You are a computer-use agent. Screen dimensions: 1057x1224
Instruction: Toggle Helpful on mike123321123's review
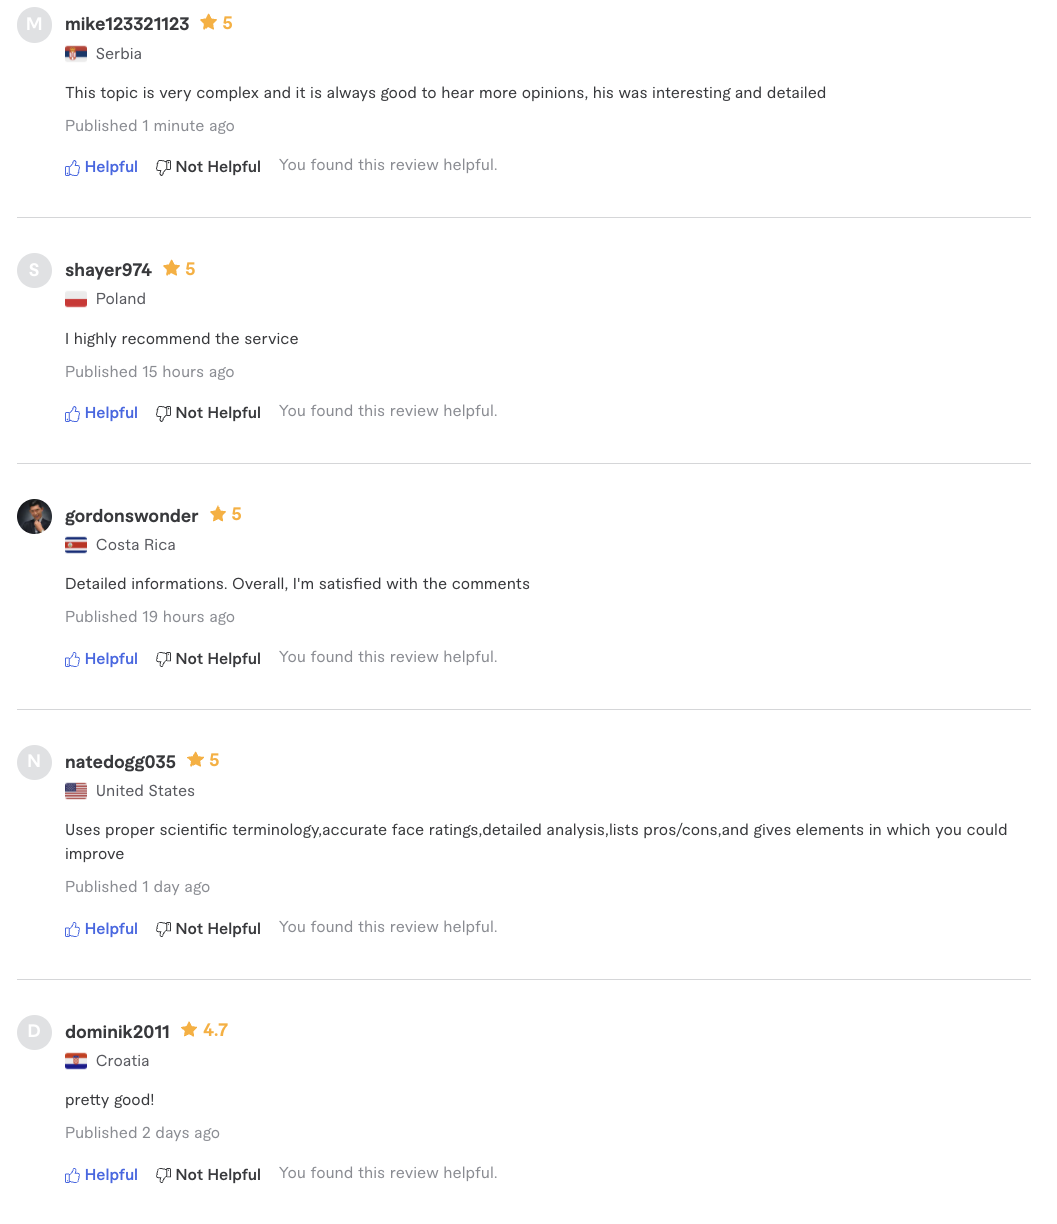pos(101,167)
